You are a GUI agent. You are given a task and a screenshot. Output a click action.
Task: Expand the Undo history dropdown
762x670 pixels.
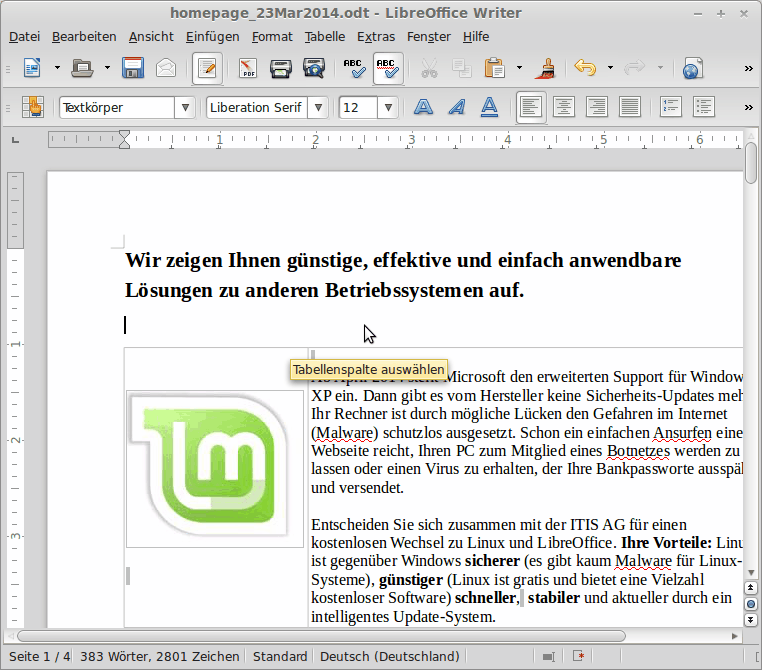610,68
